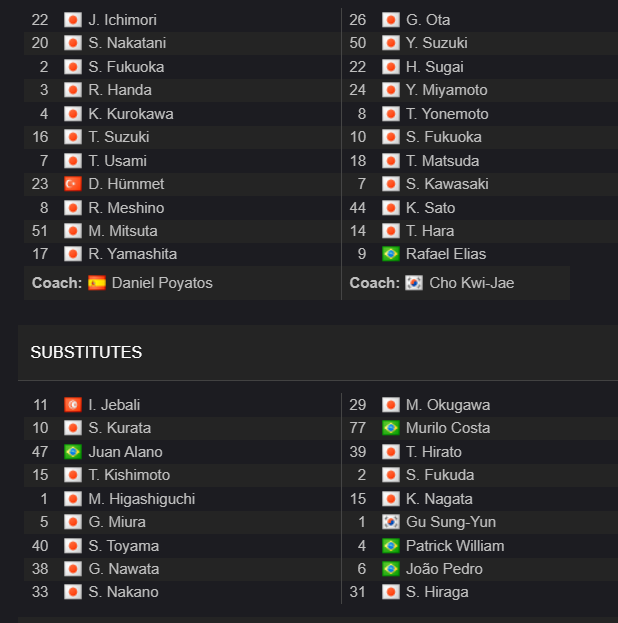Screen dimensions: 618x623
Task: Click the Brazil flag next to Juan Alano
Action: click(x=73, y=452)
